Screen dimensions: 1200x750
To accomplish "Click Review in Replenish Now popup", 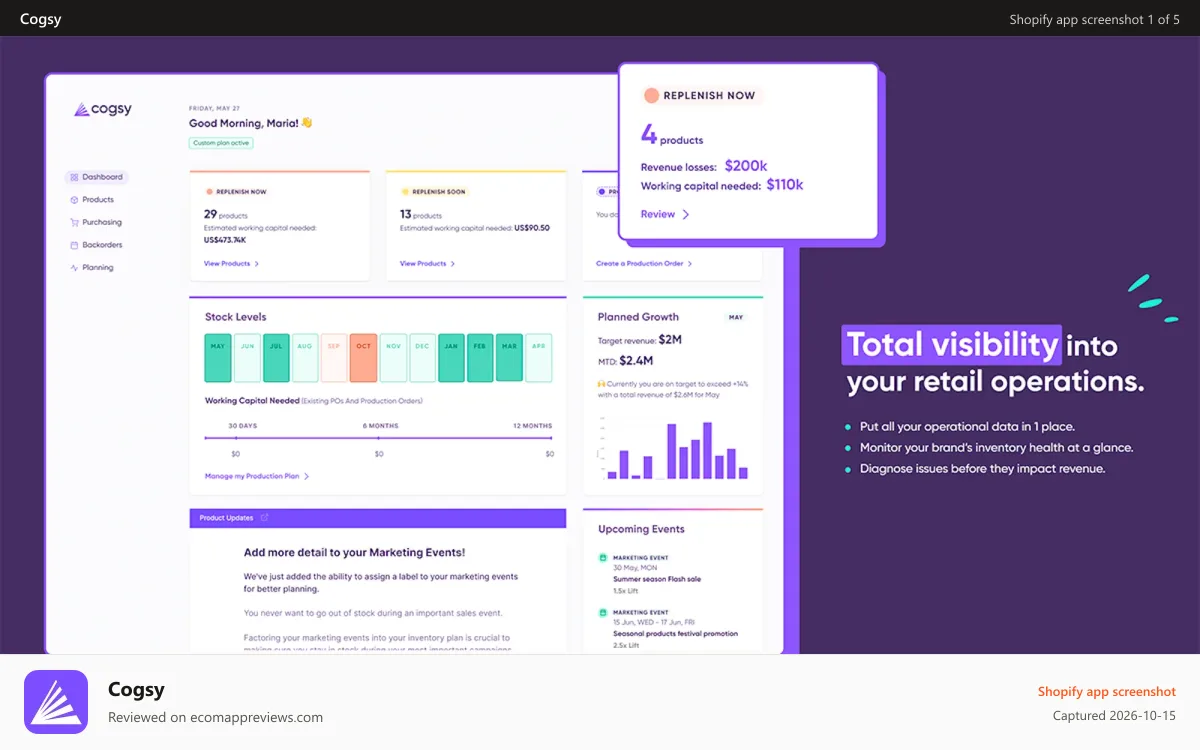I will click(x=658, y=214).
